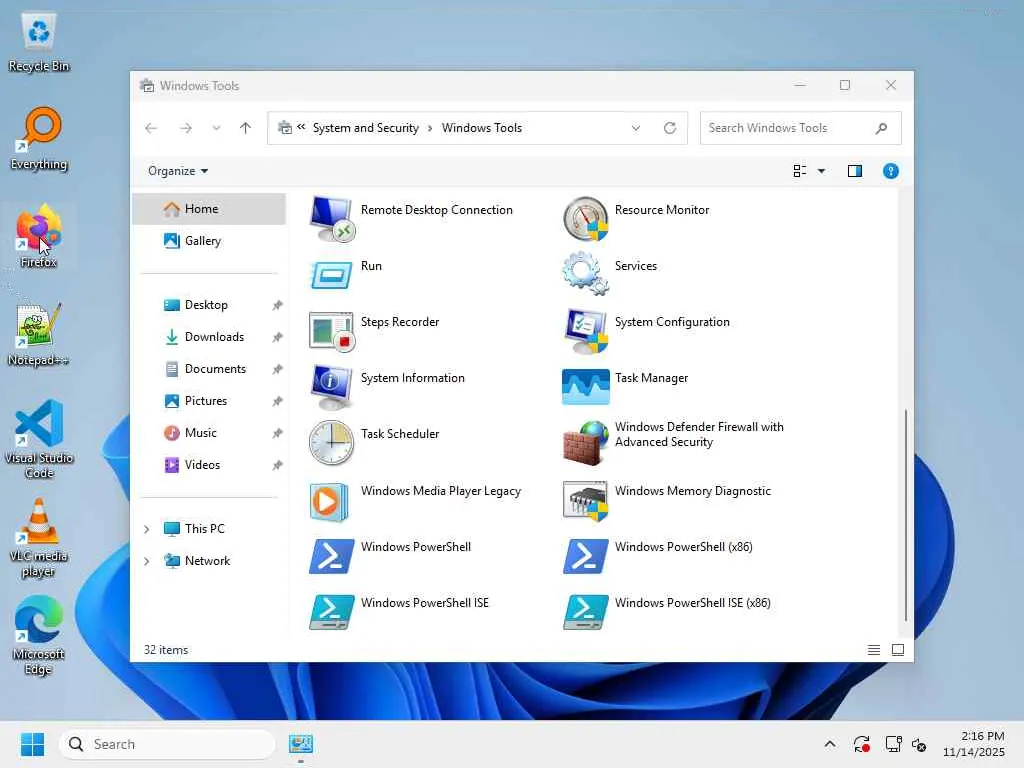This screenshot has height=768, width=1024.
Task: Click the sync status tray icon
Action: [861, 744]
